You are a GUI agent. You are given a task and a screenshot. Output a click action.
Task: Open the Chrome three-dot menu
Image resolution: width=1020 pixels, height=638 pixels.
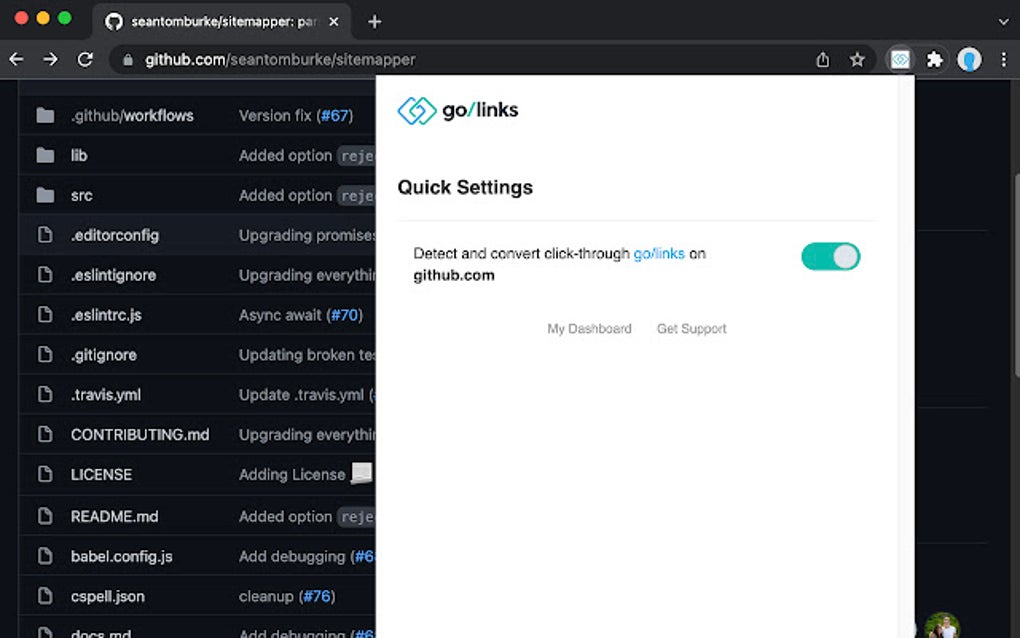tap(1004, 59)
